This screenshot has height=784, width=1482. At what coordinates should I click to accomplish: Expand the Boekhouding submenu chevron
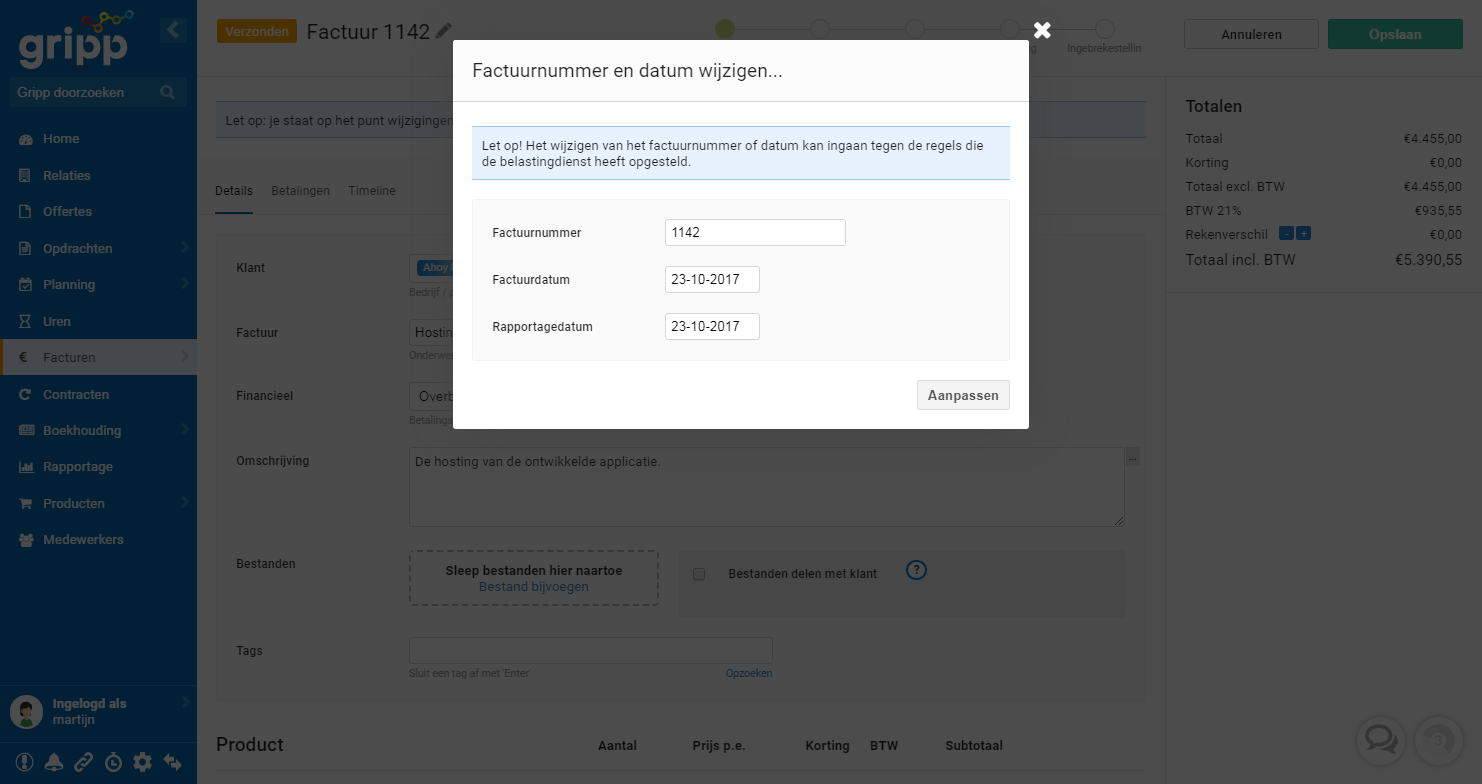coord(185,430)
